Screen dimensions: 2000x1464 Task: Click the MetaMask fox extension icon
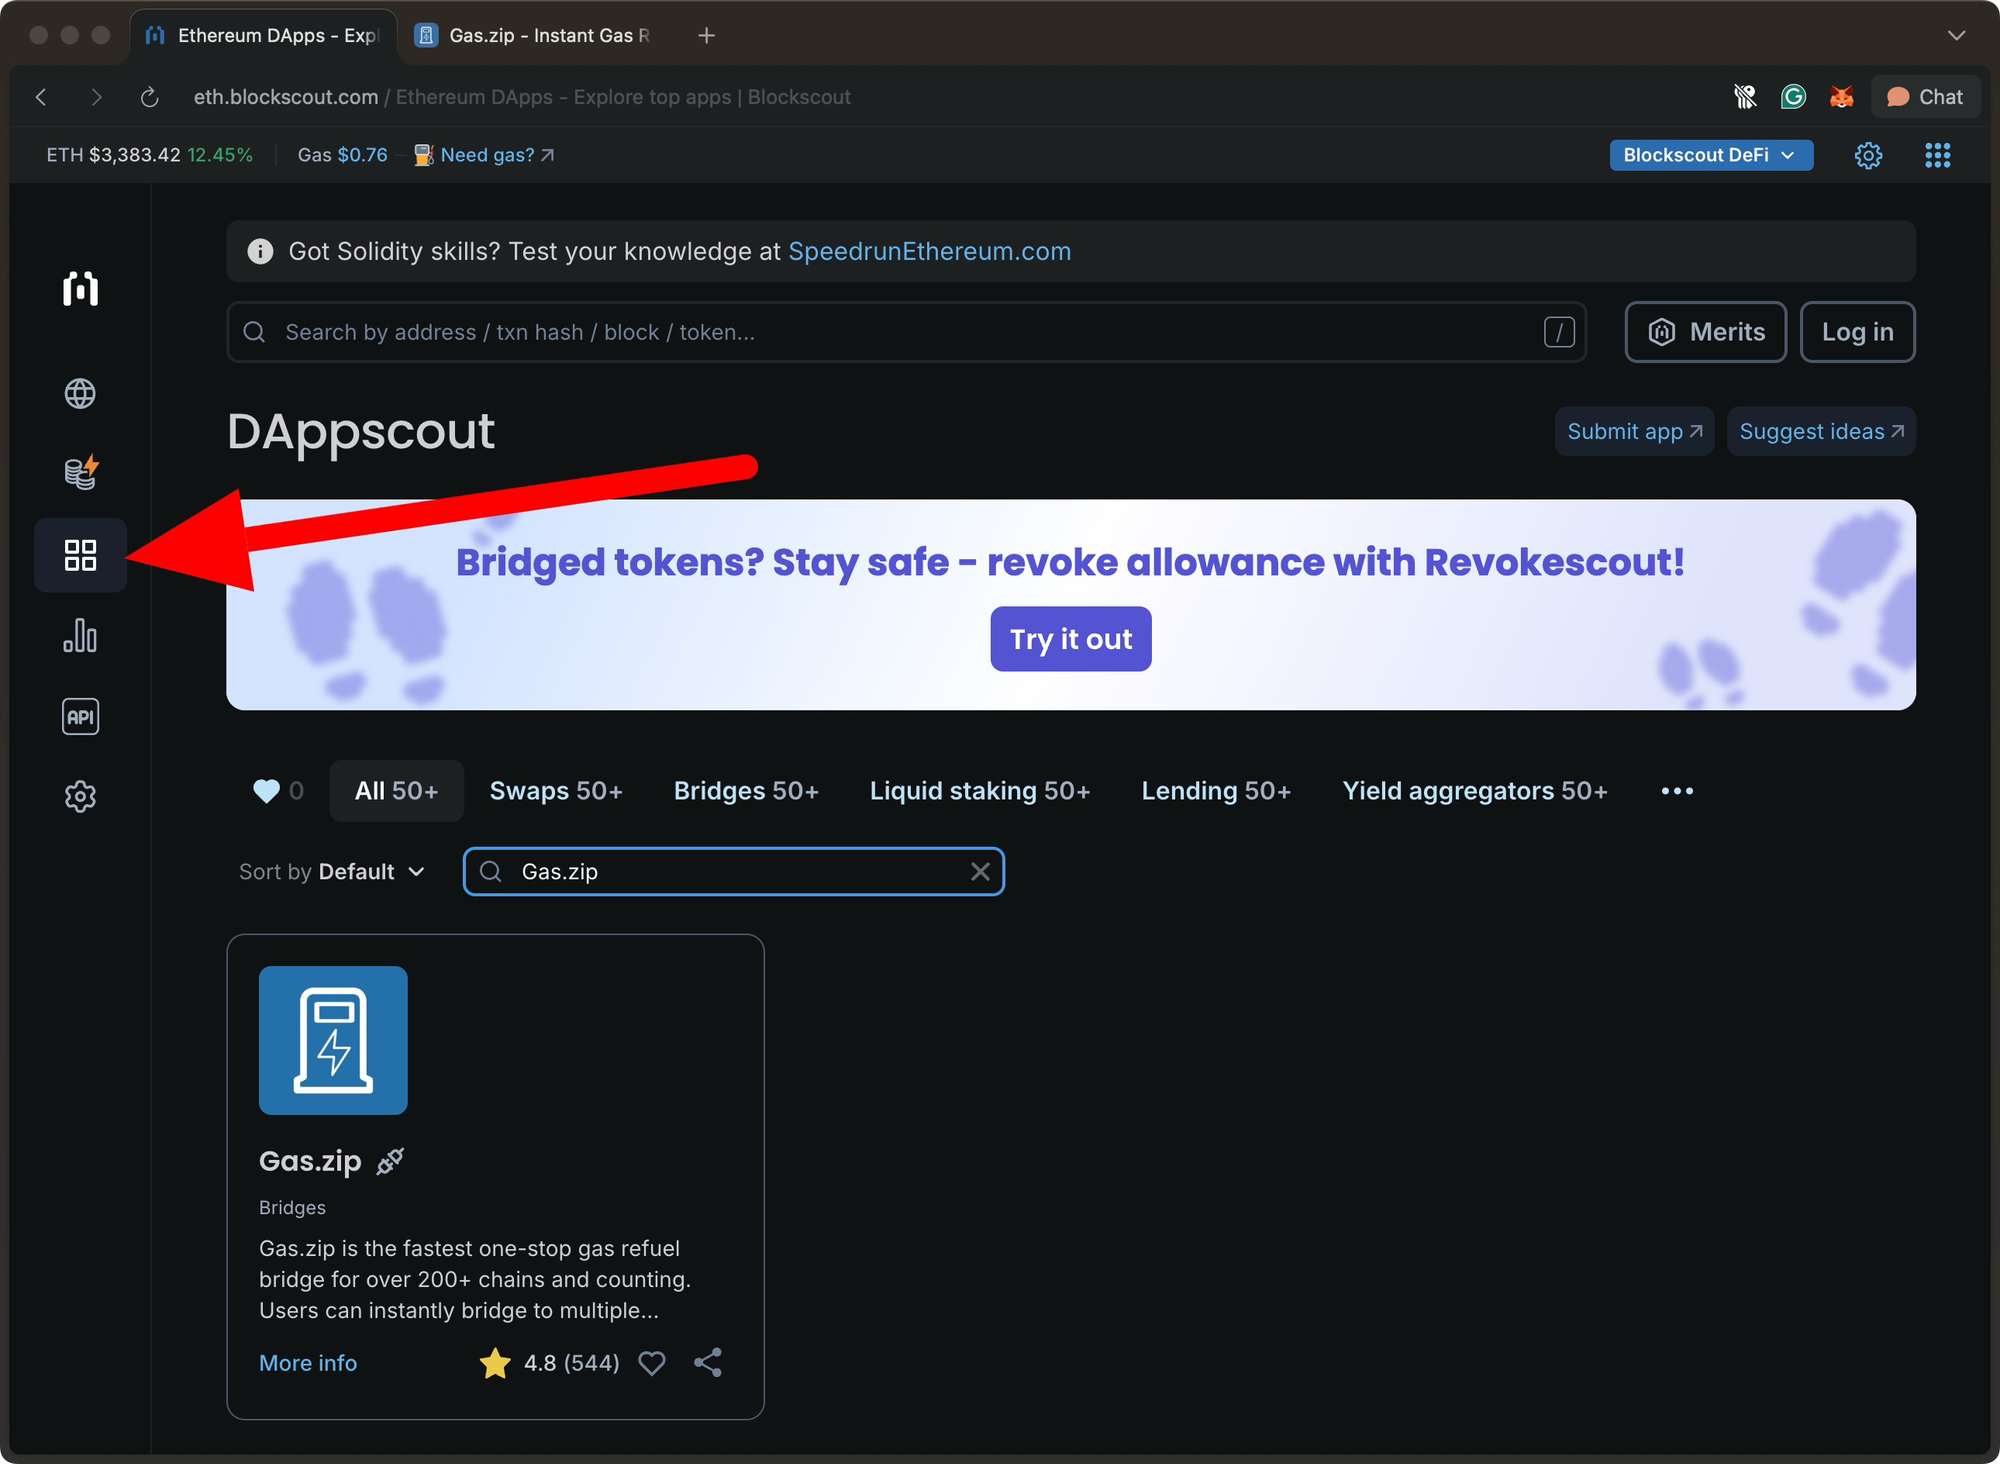click(x=1842, y=96)
